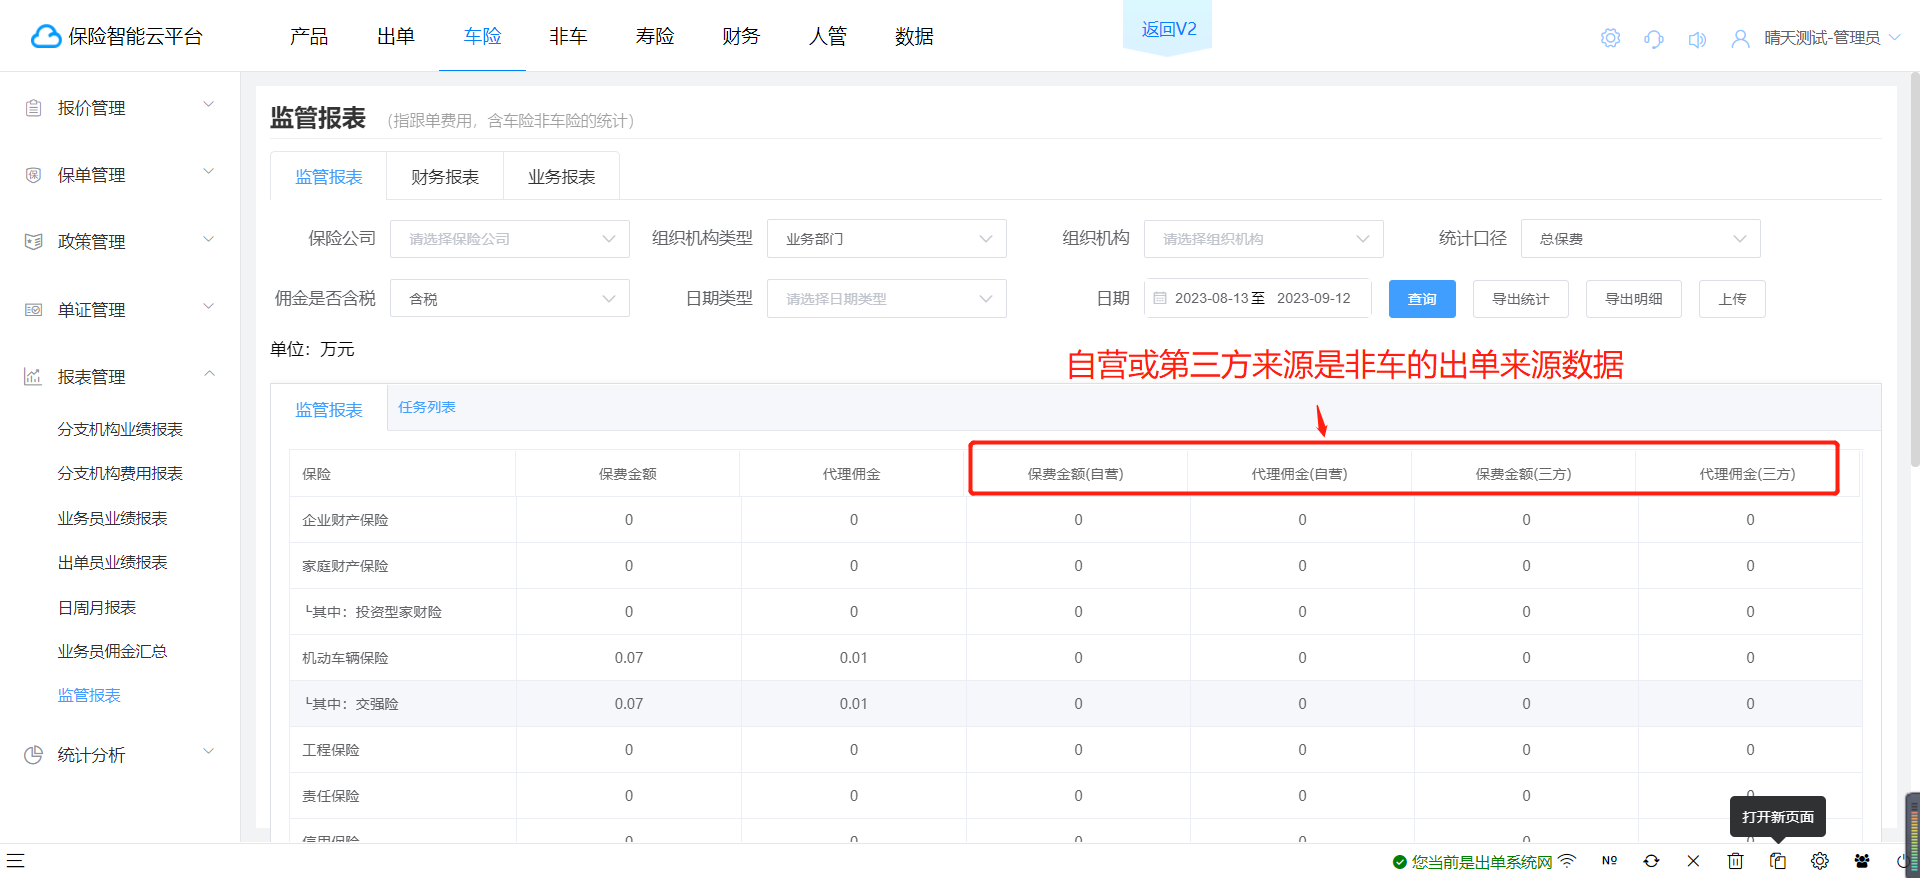Open the 保险公司 dropdown
Viewport: 1920px width, 878px height.
point(510,239)
